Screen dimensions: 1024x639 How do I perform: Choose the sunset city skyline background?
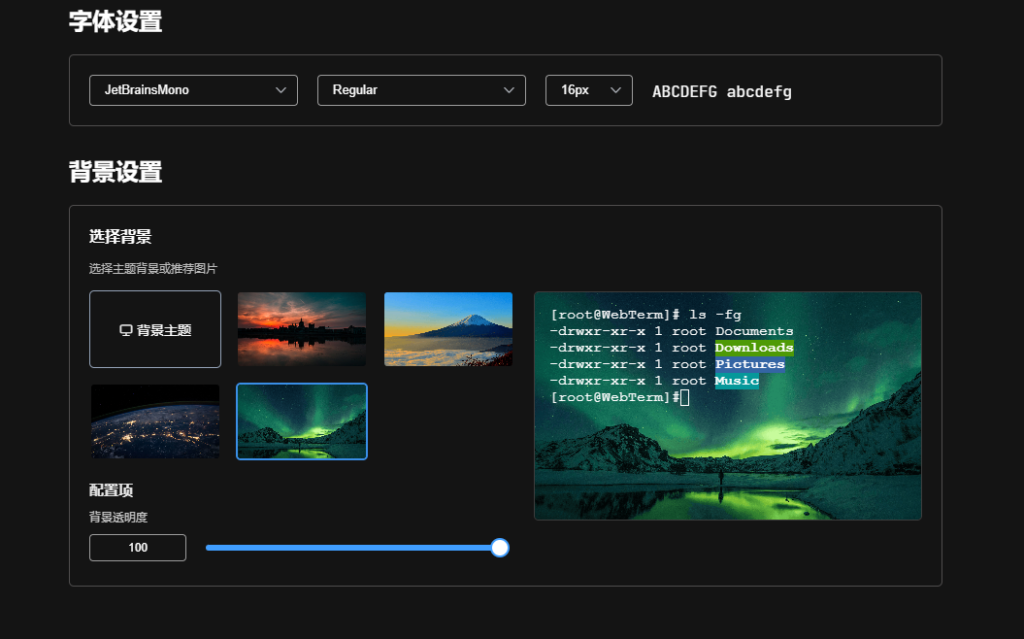pyautogui.click(x=302, y=329)
